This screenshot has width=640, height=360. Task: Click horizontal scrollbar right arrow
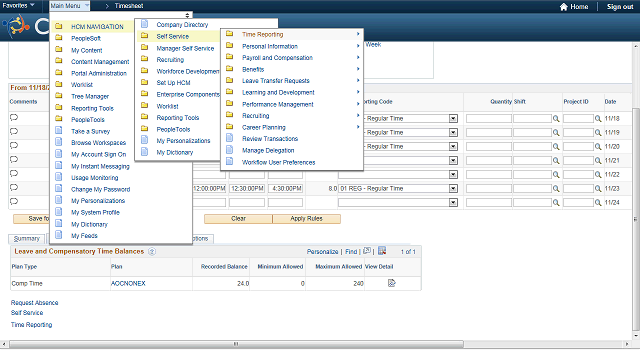[x=628, y=344]
